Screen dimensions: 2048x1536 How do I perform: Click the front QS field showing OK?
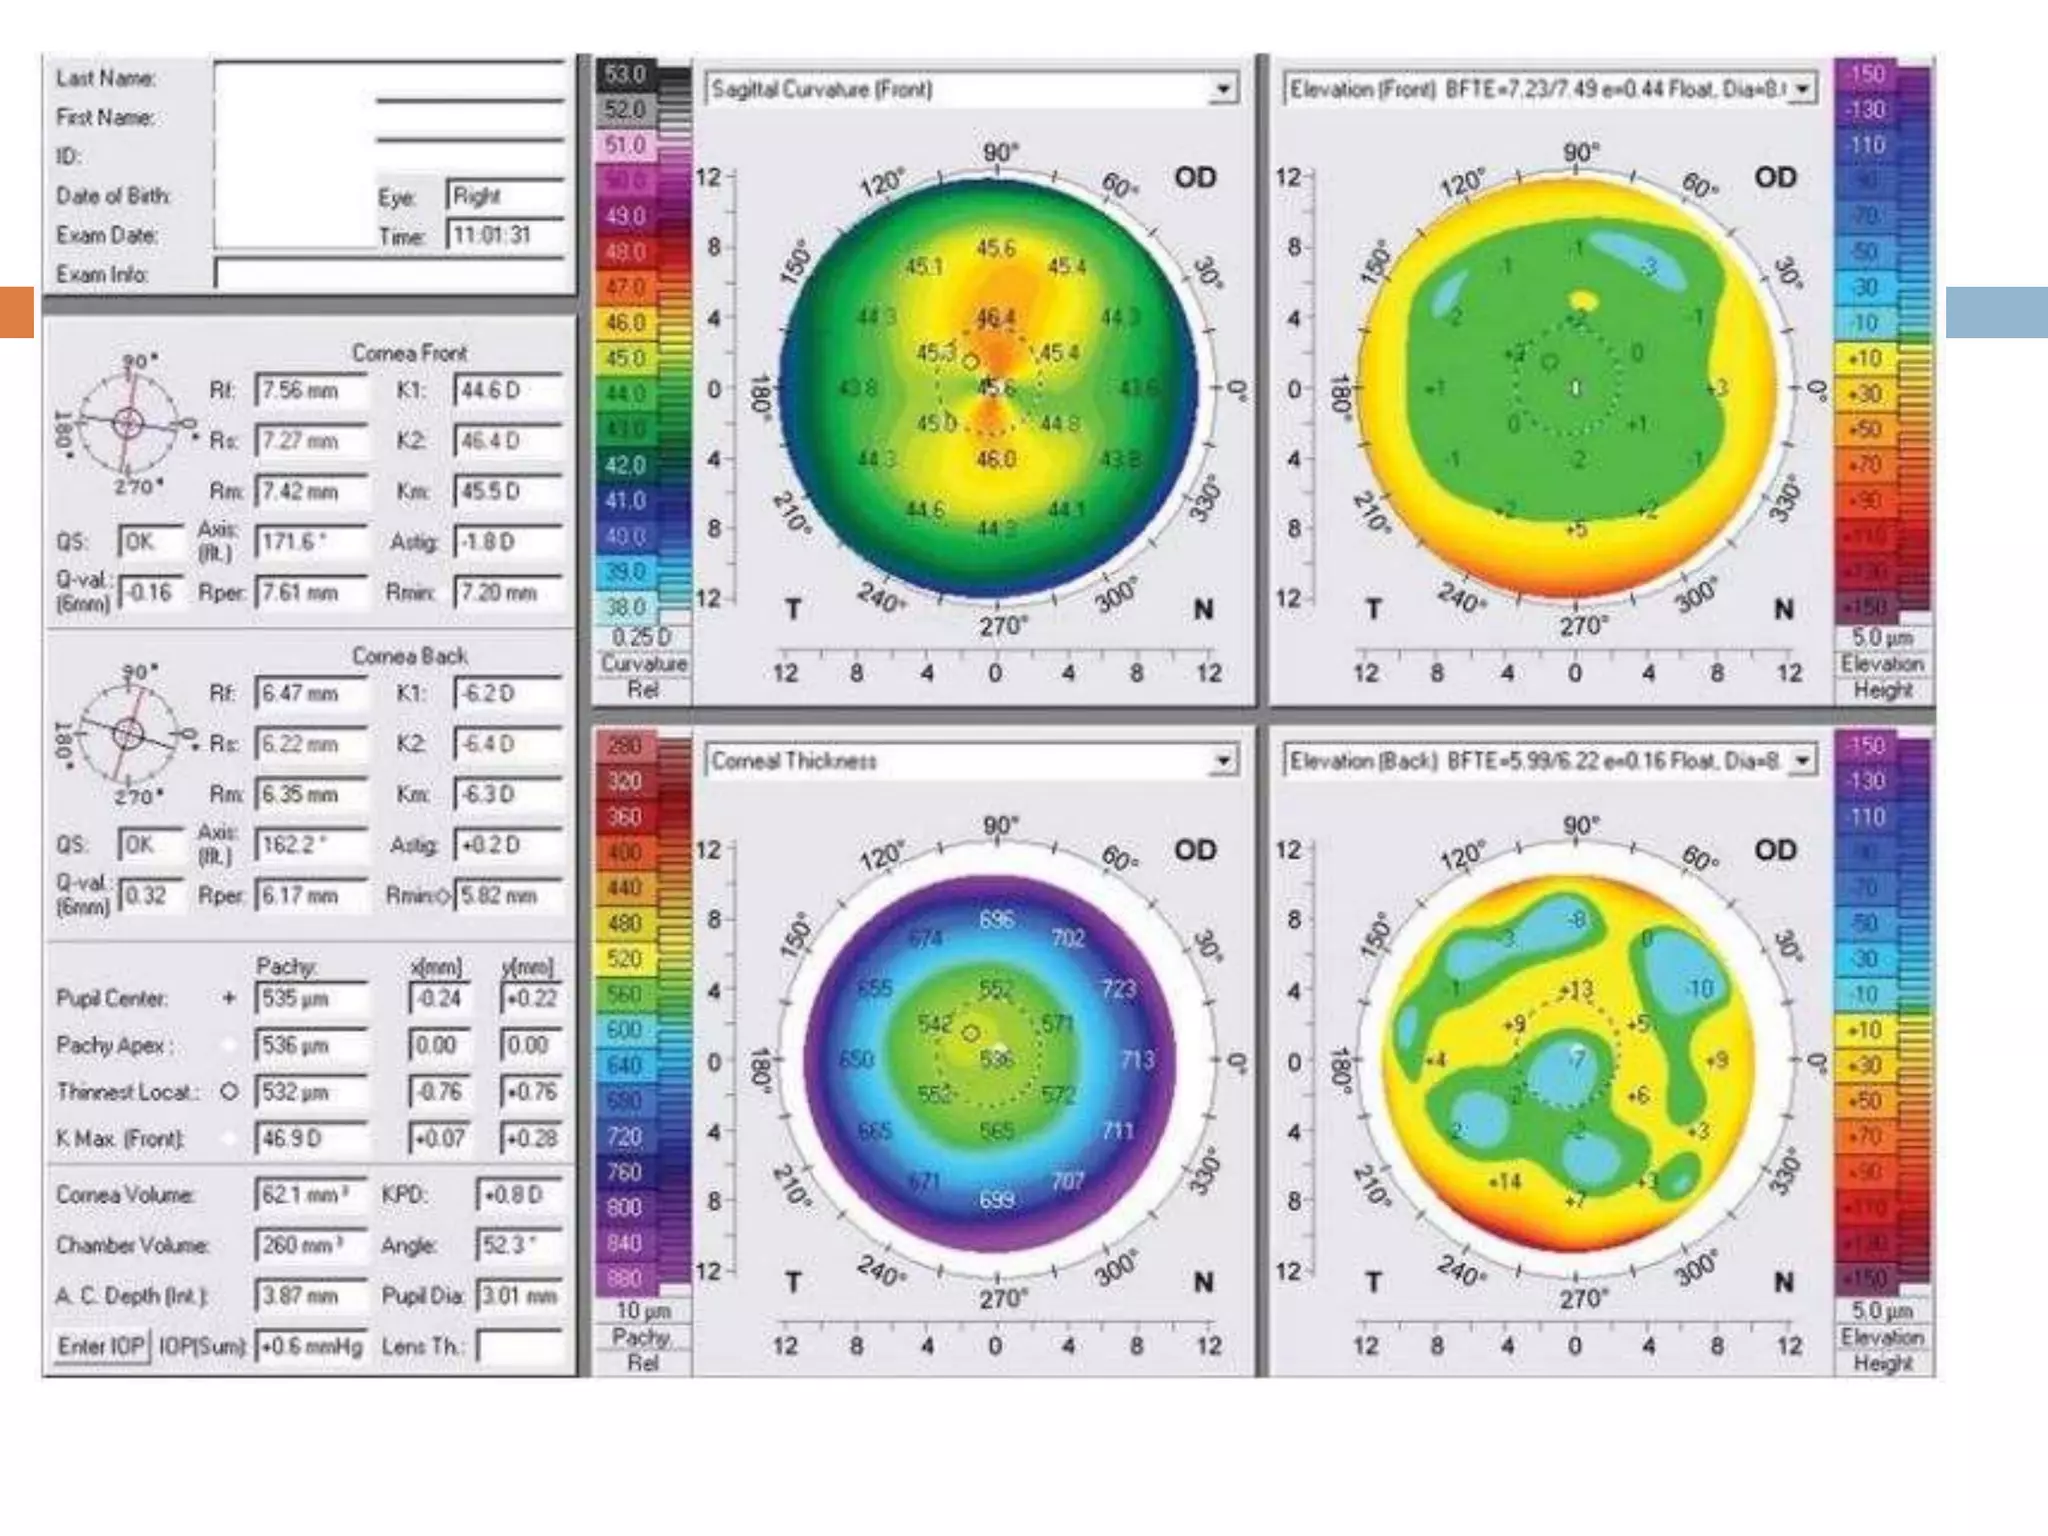click(x=151, y=542)
